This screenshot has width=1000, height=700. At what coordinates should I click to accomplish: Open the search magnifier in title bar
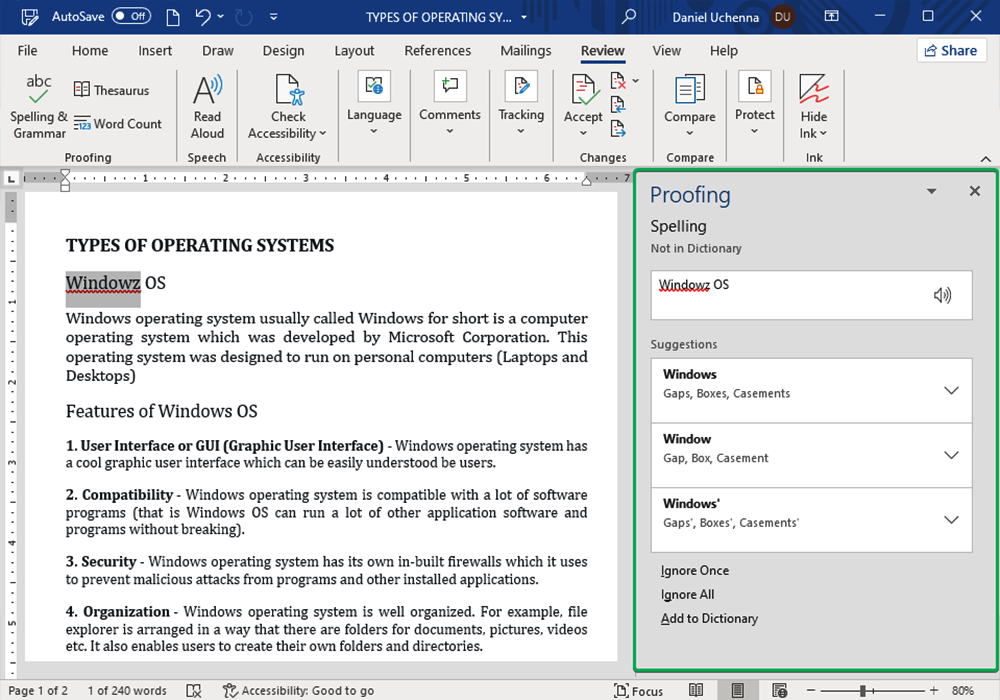coord(628,17)
